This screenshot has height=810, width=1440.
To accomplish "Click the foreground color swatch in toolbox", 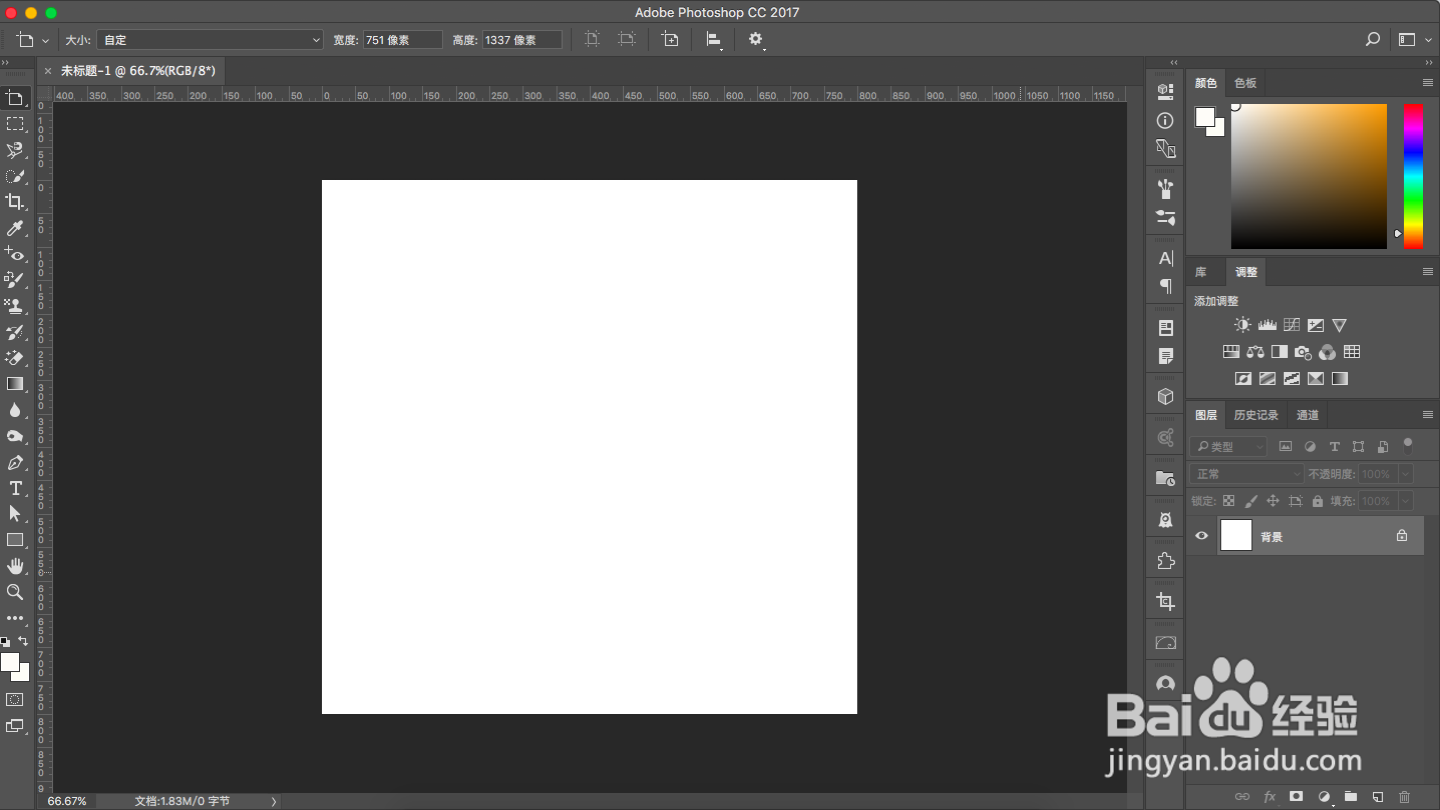I will click(10, 662).
